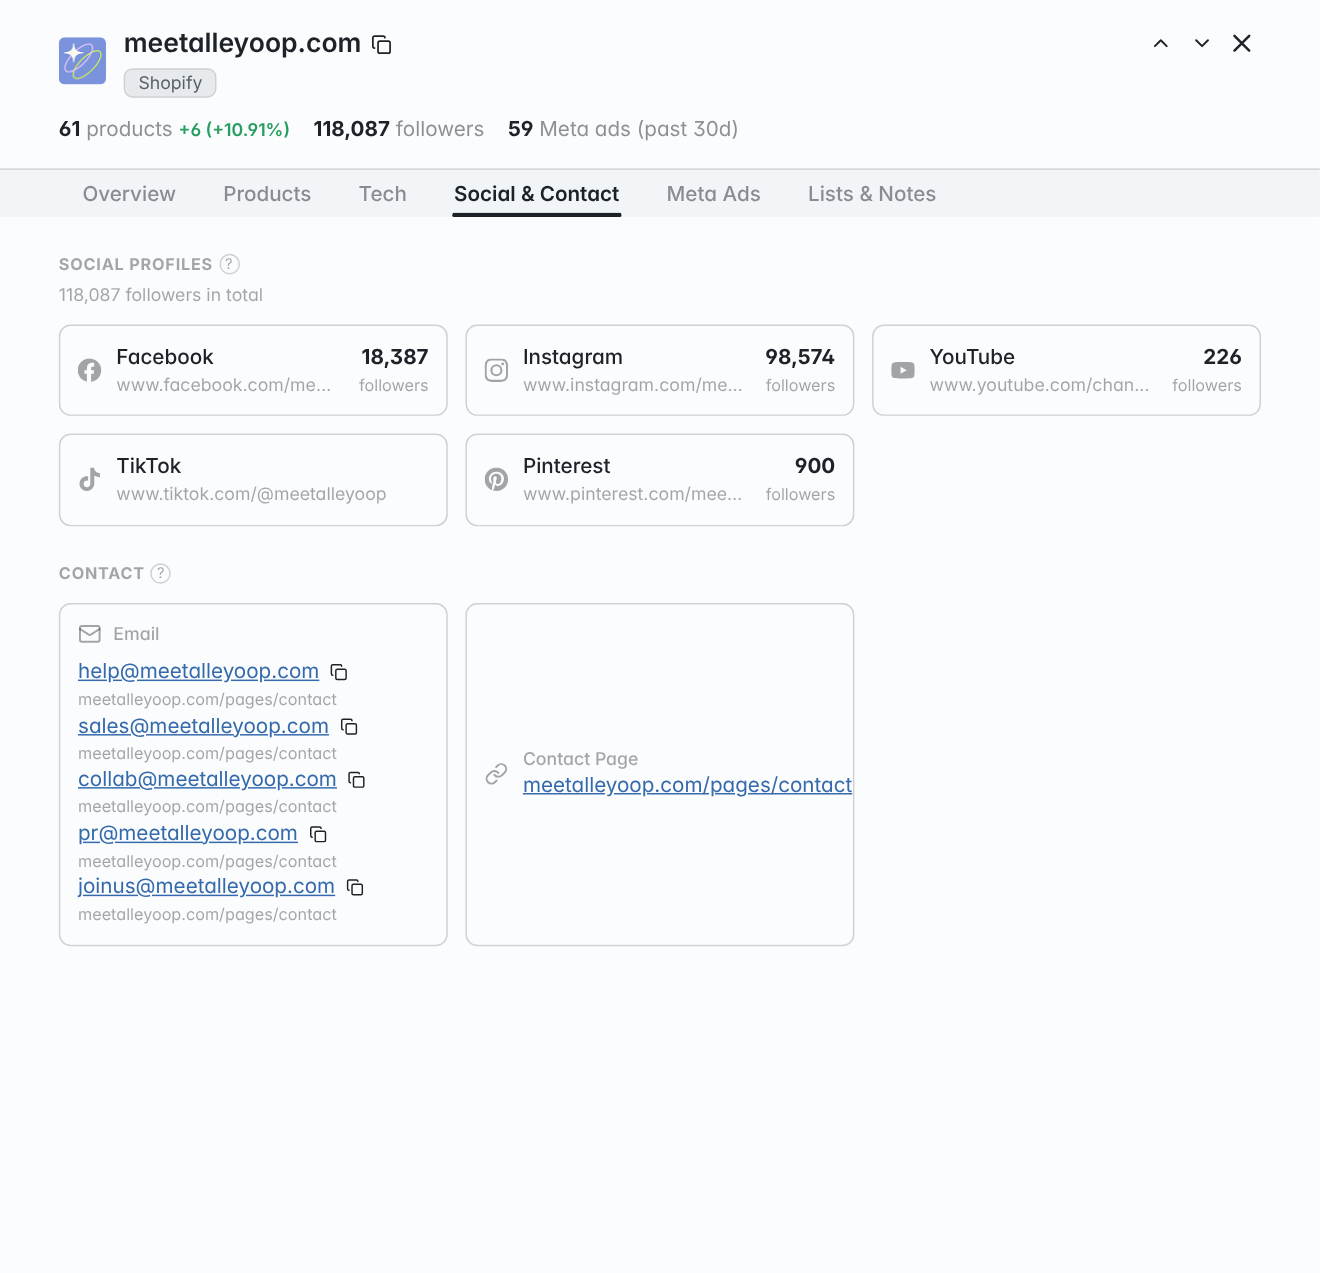The width and height of the screenshot is (1320, 1273).
Task: Open the meetalleyoop.com/pages/contact link
Action: click(x=687, y=785)
